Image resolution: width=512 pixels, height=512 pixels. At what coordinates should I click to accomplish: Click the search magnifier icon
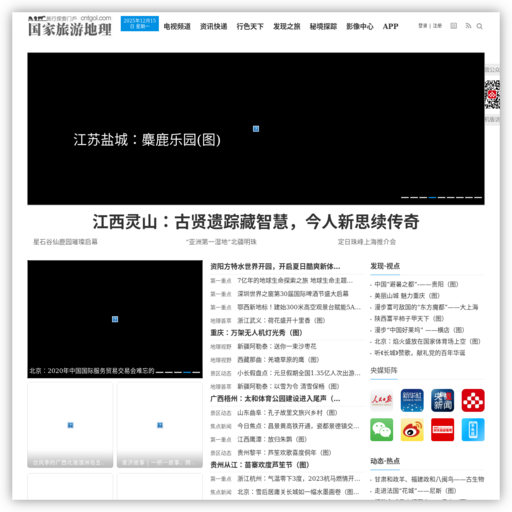[x=479, y=26]
